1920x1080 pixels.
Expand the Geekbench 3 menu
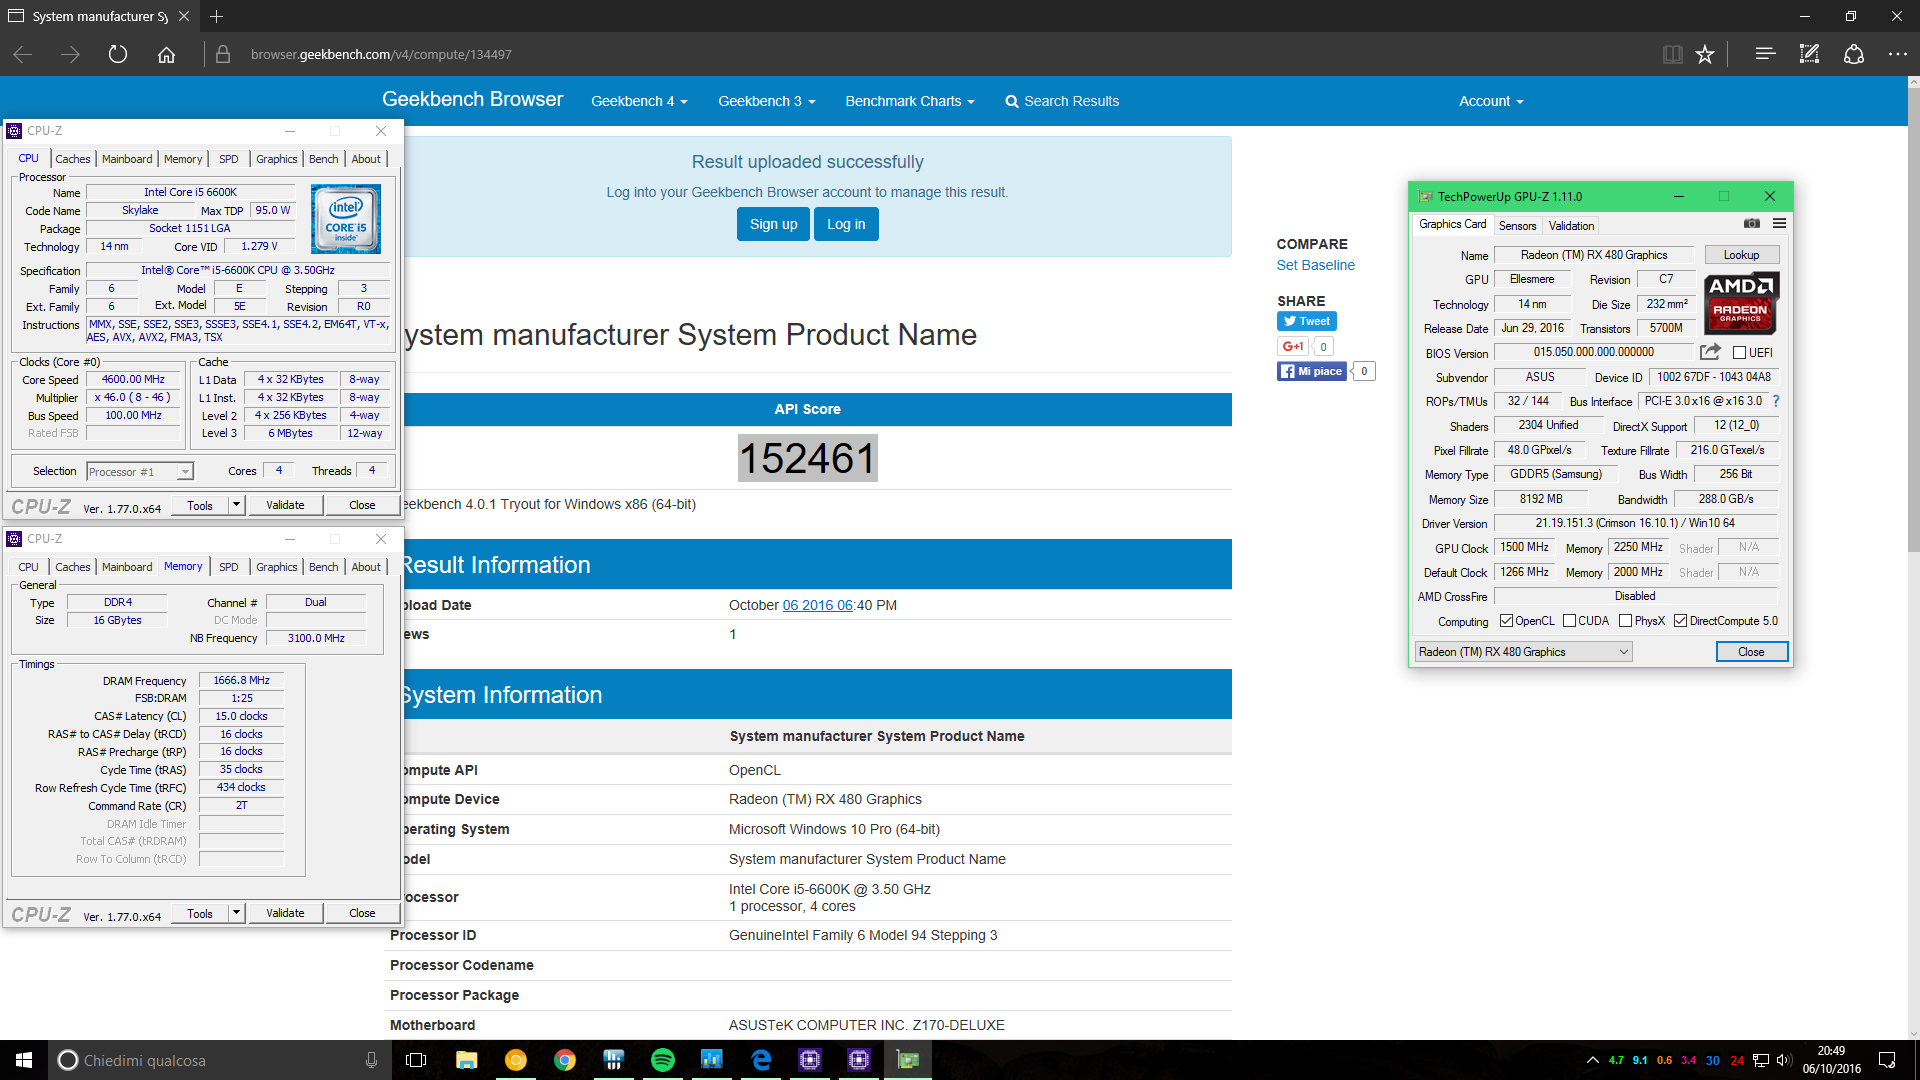[x=766, y=101]
